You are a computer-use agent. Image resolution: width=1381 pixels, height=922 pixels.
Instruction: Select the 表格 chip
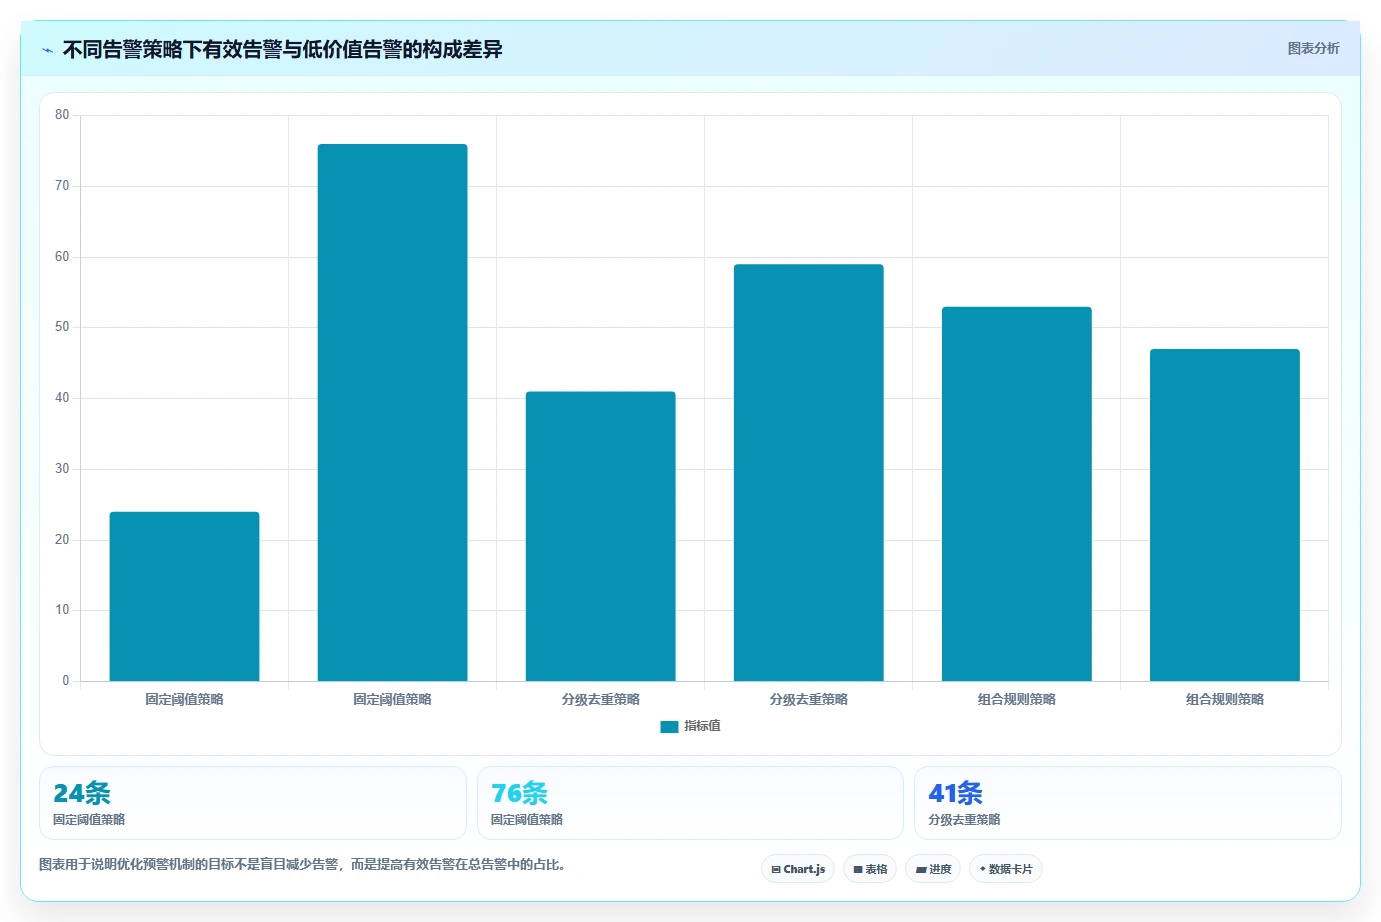coord(870,869)
